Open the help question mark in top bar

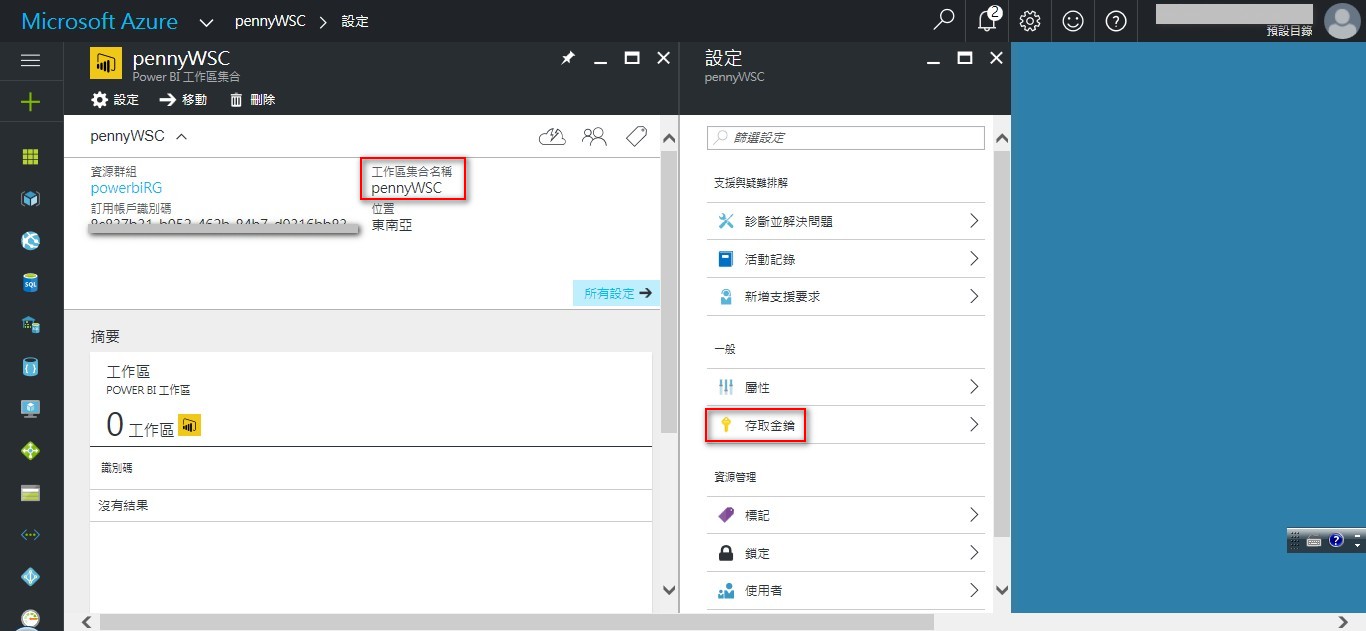(x=1117, y=21)
